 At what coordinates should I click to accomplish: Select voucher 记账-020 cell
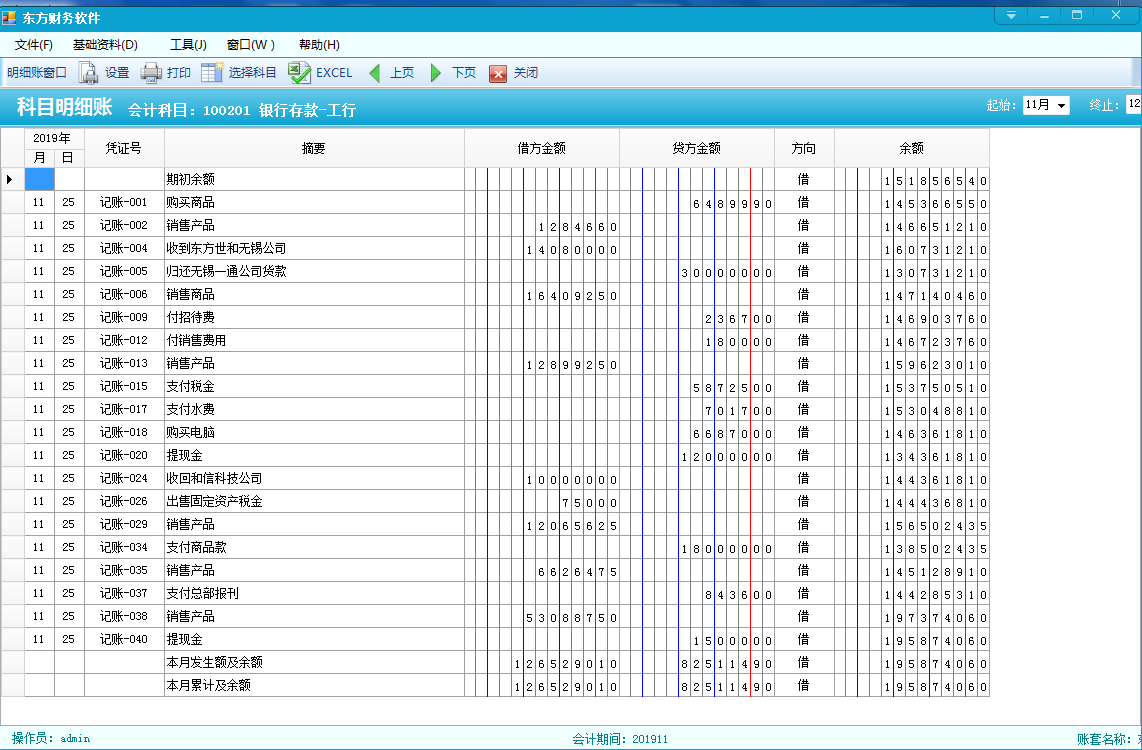[124, 456]
